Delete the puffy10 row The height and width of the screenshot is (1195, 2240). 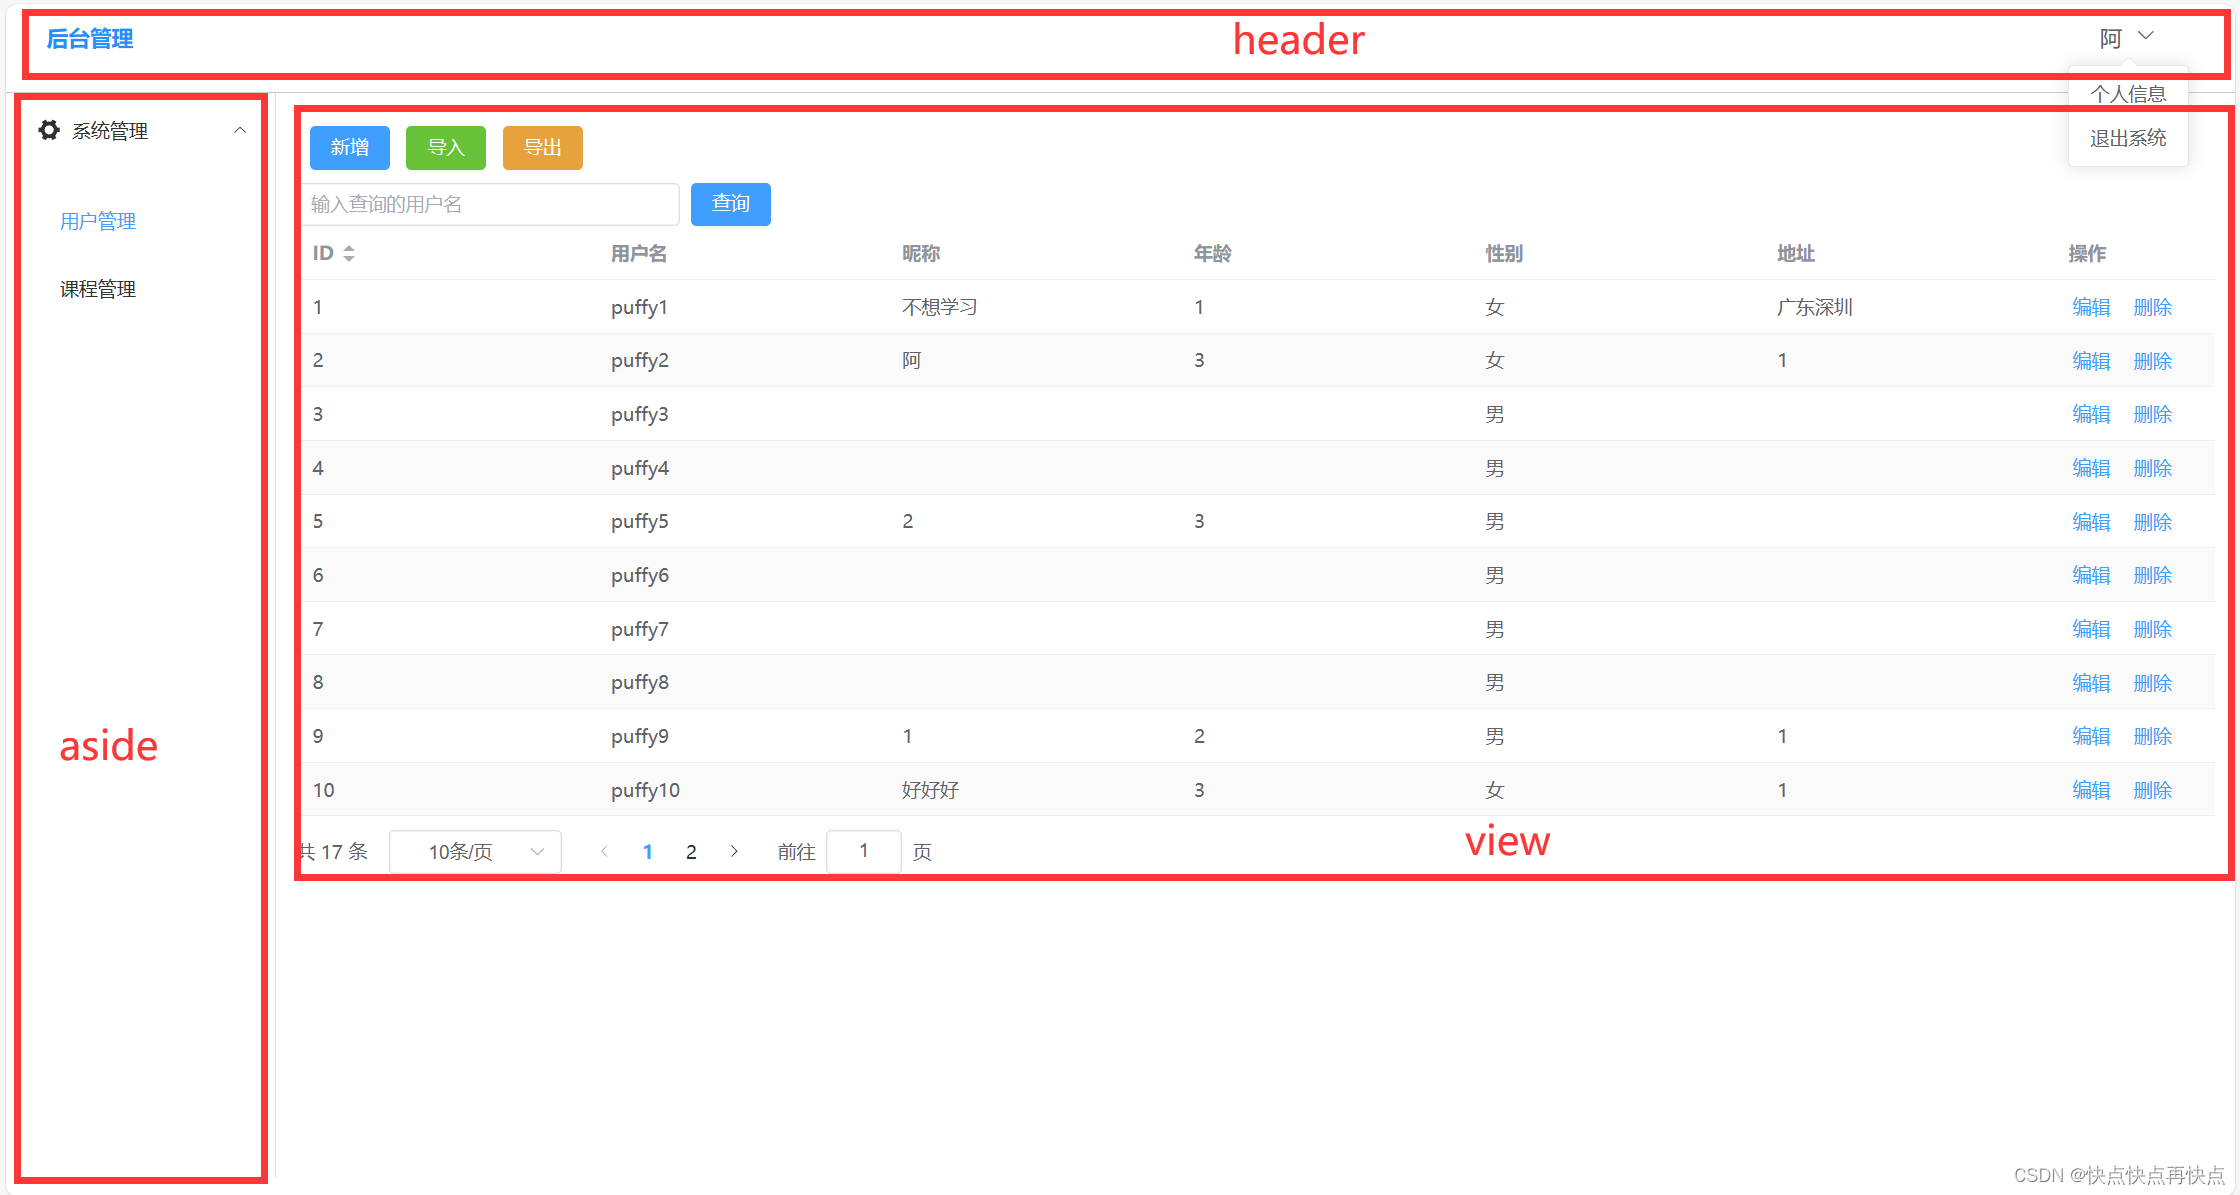(x=2153, y=790)
